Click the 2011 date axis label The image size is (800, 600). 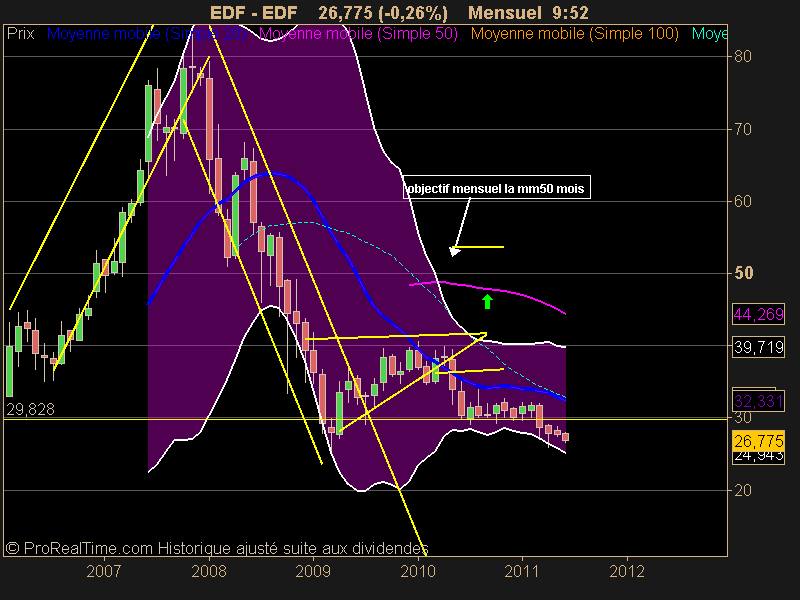tap(522, 571)
